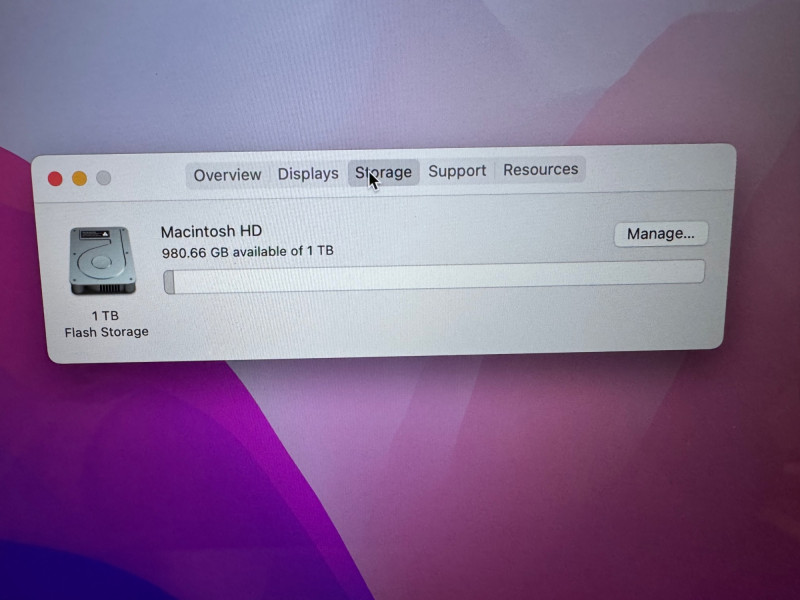Select the Storage tab

[x=384, y=173]
